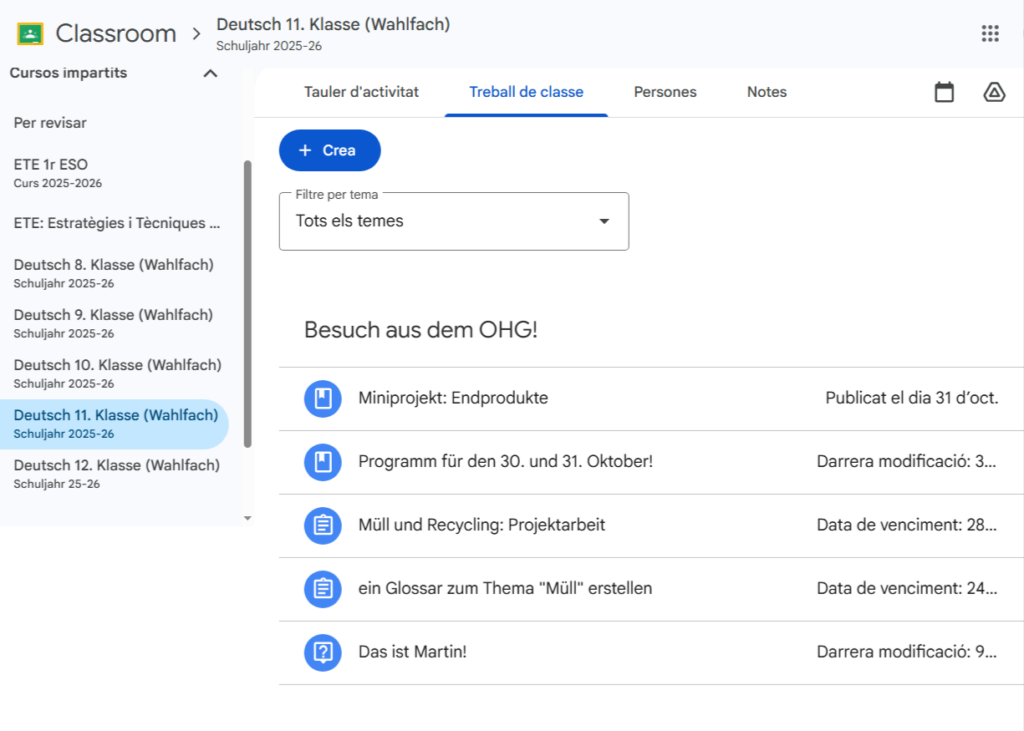This screenshot has width=1024, height=731.
Task: Switch to the Persones tab
Action: [x=665, y=92]
